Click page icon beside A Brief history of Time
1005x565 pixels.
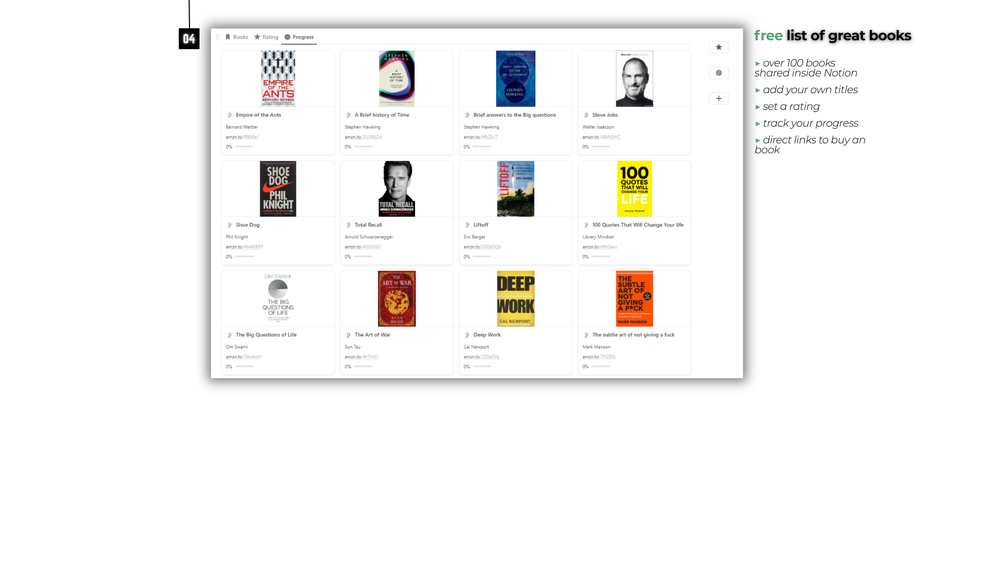pos(348,115)
